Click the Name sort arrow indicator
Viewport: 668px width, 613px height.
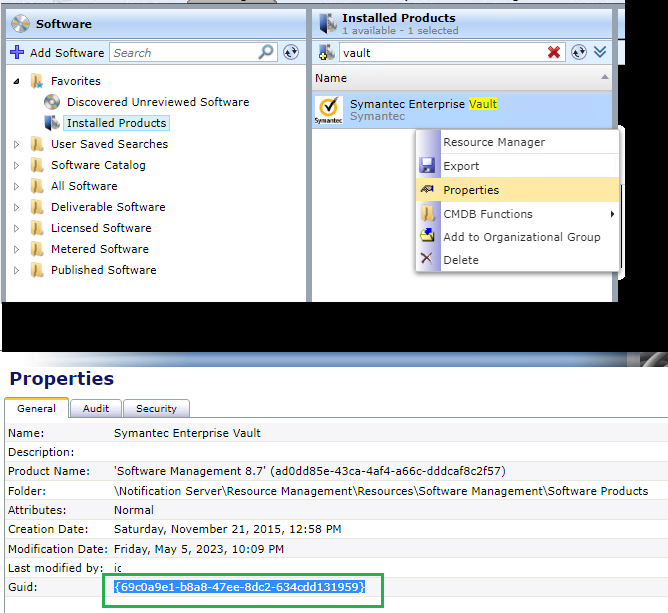pos(605,77)
